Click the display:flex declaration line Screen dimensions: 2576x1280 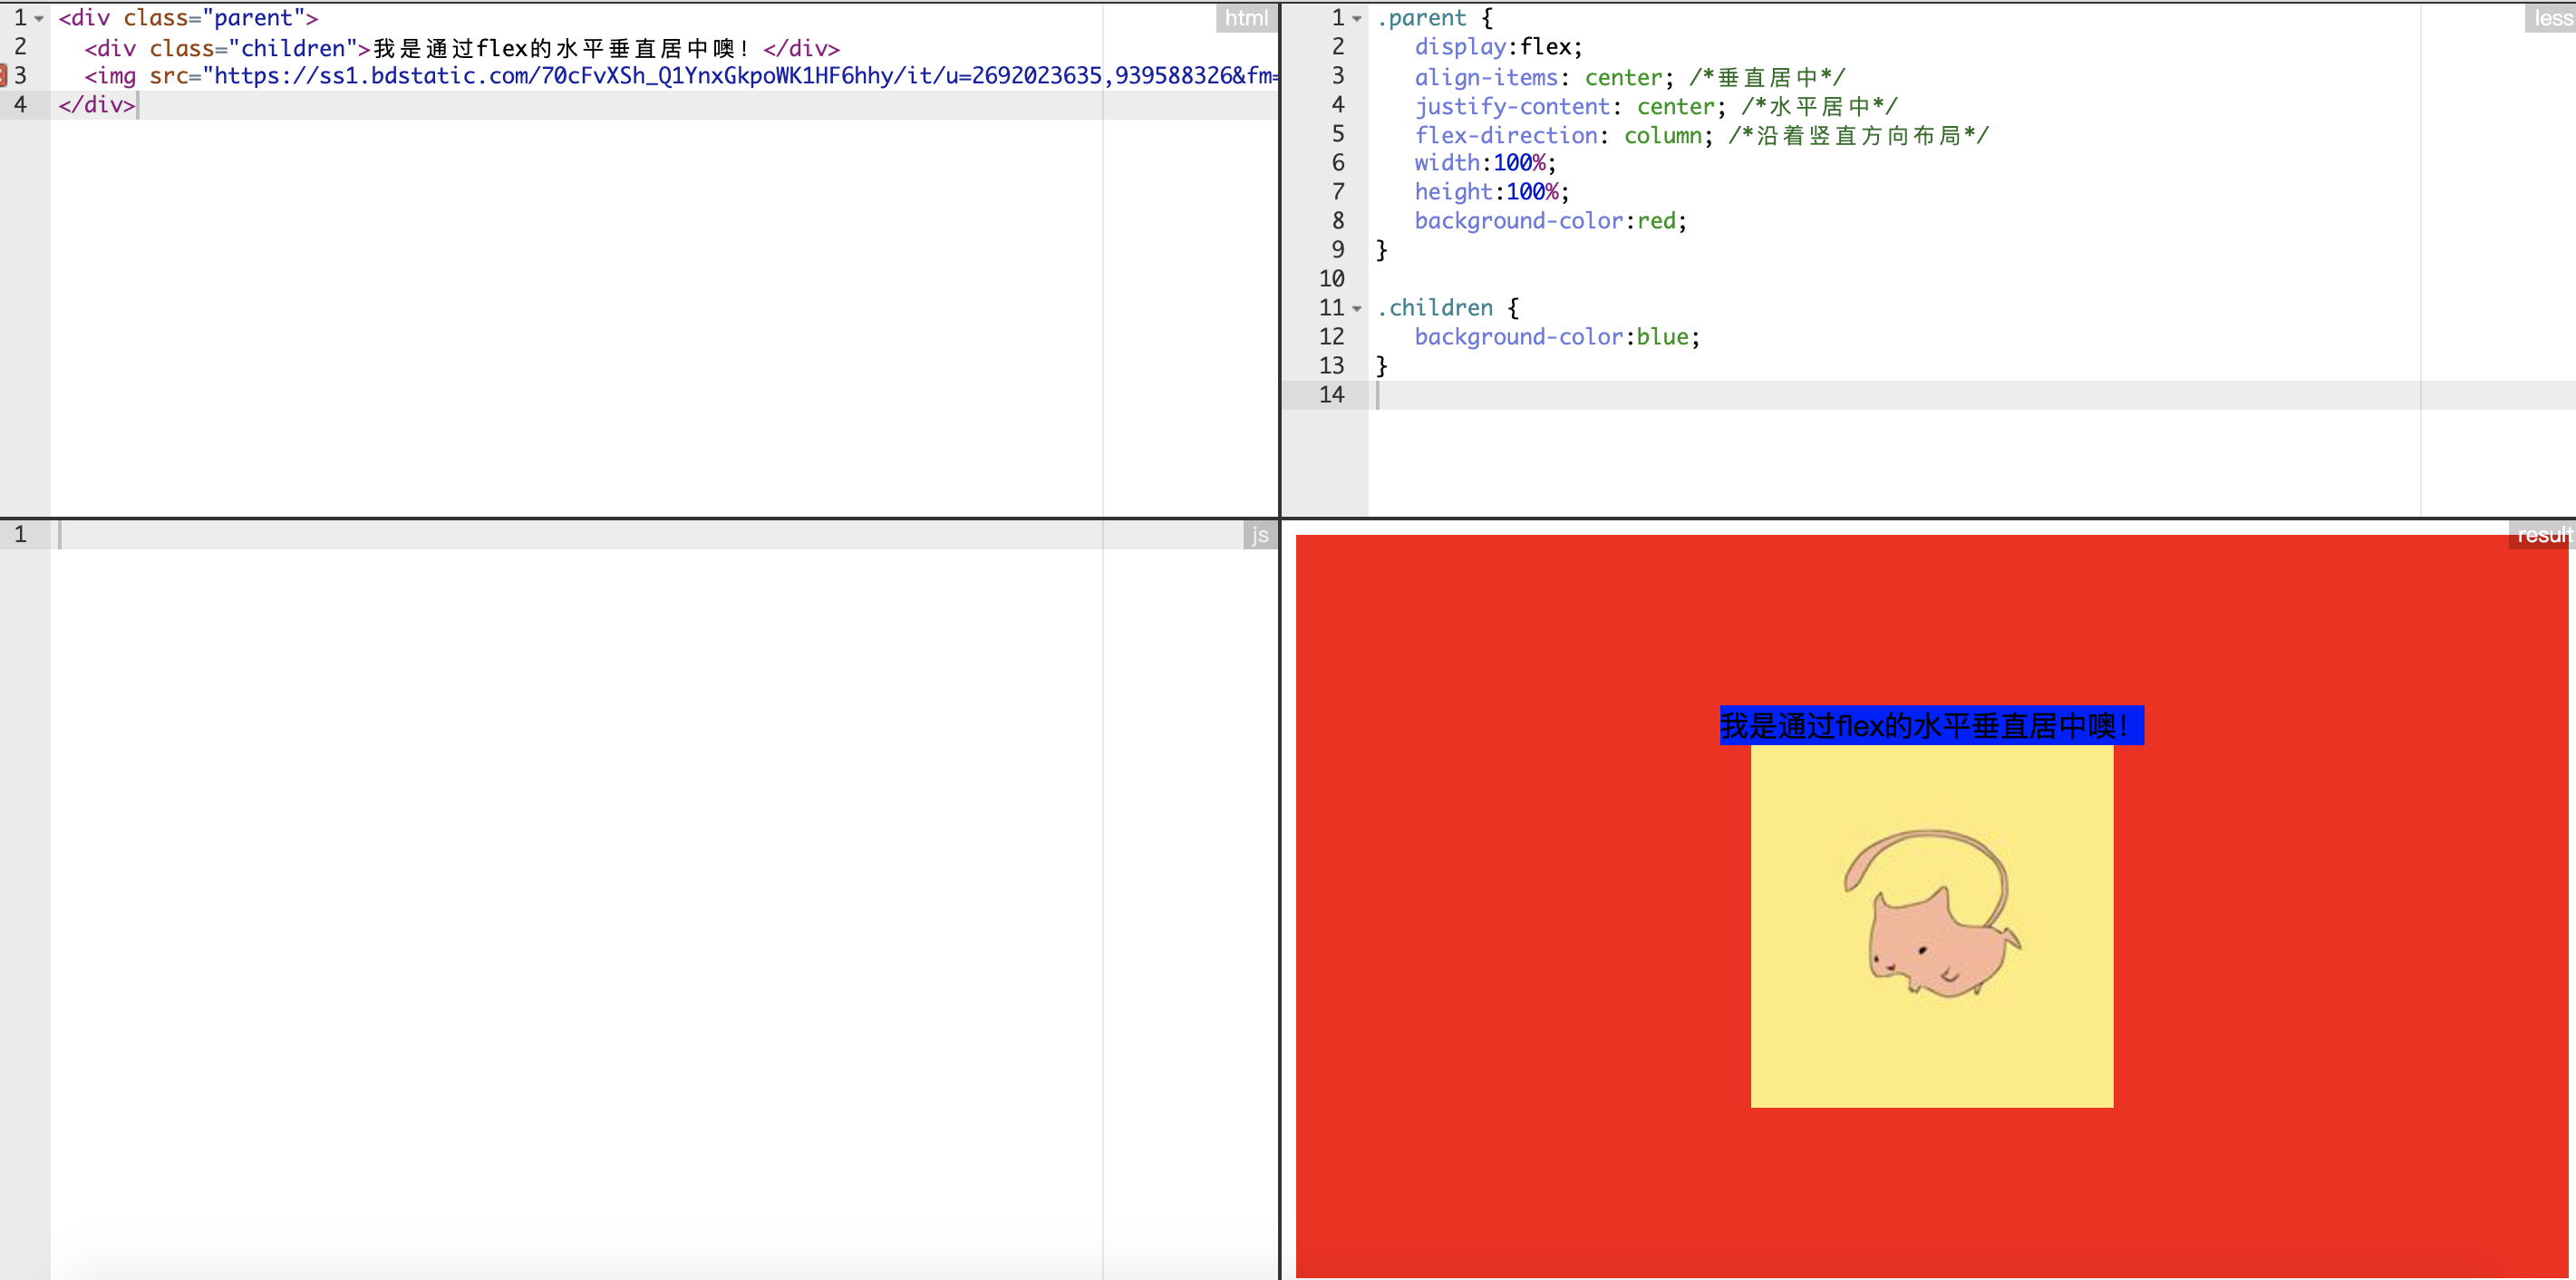pos(1497,47)
